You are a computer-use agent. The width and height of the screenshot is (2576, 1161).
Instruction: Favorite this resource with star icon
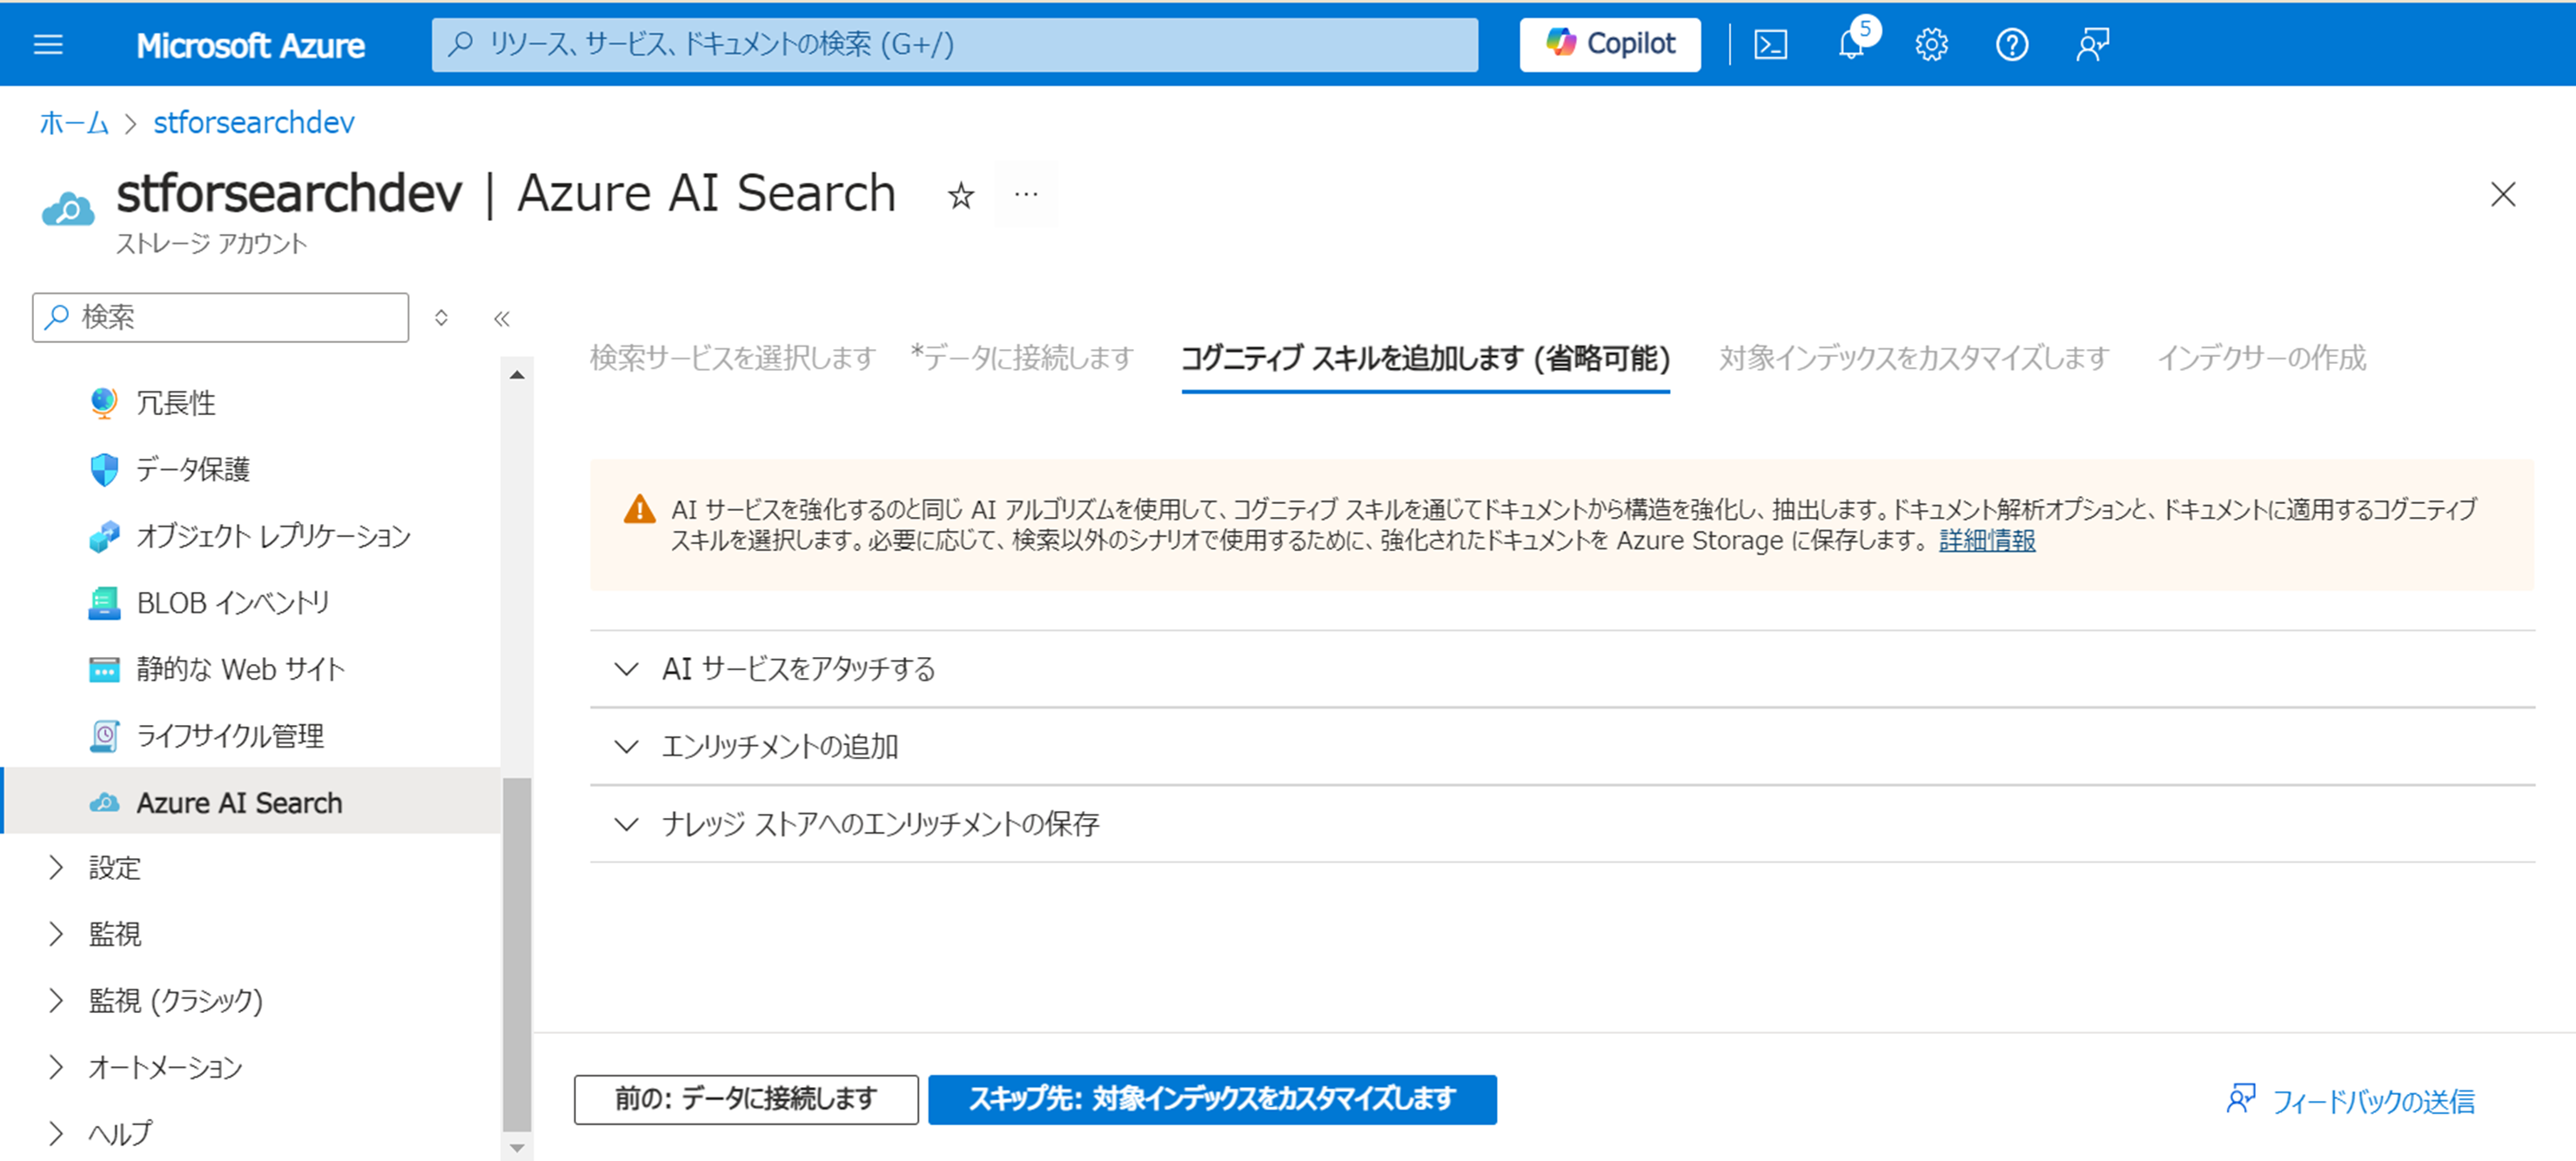[x=960, y=195]
